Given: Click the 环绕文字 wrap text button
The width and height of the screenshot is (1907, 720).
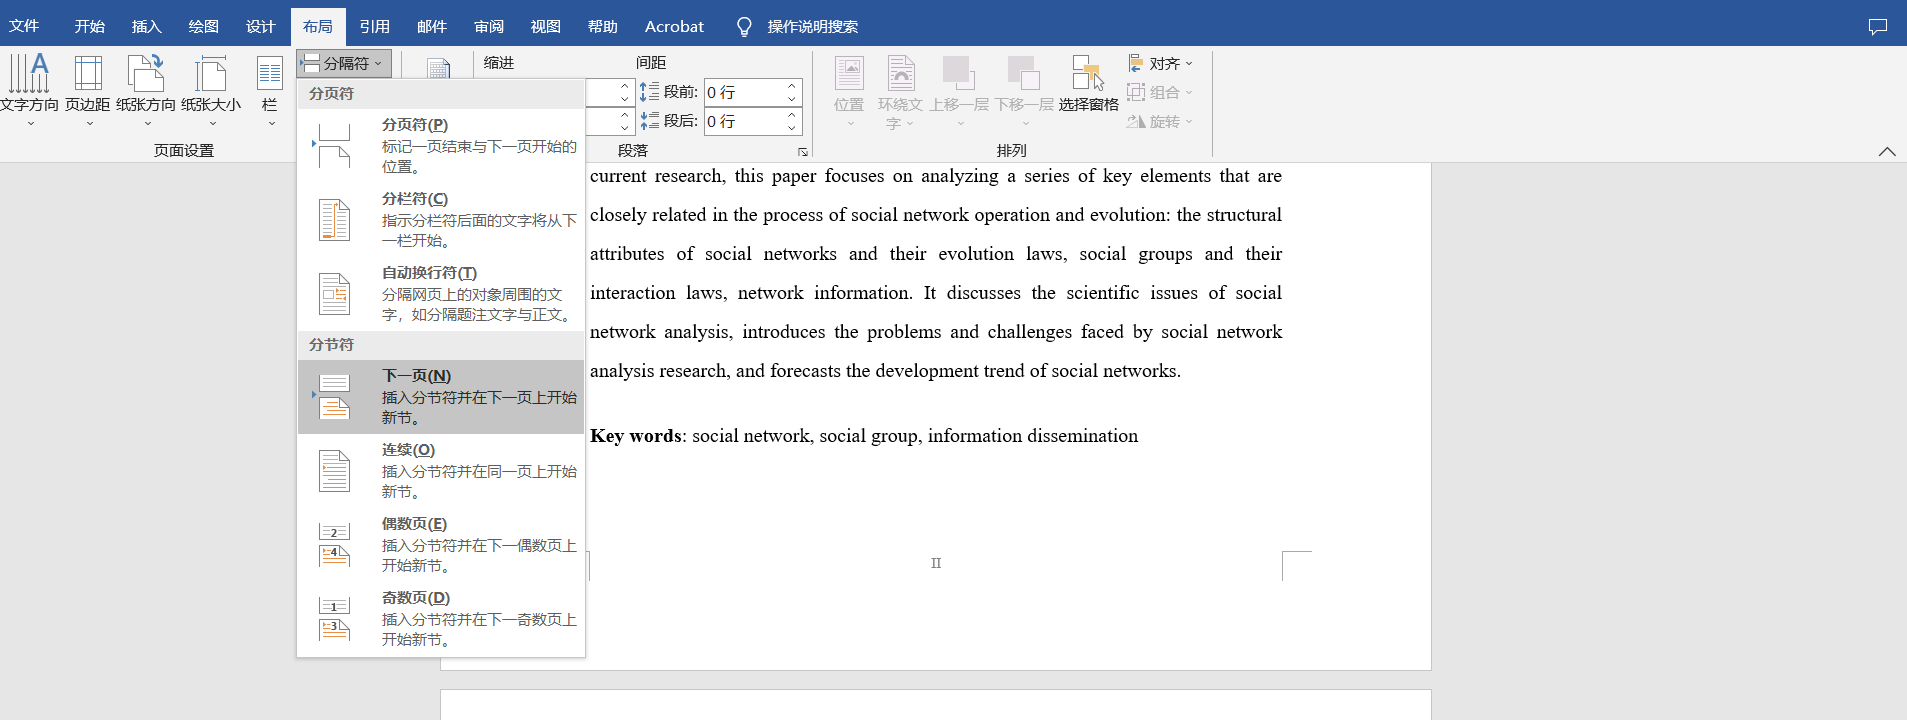Looking at the screenshot, I should pos(900,92).
